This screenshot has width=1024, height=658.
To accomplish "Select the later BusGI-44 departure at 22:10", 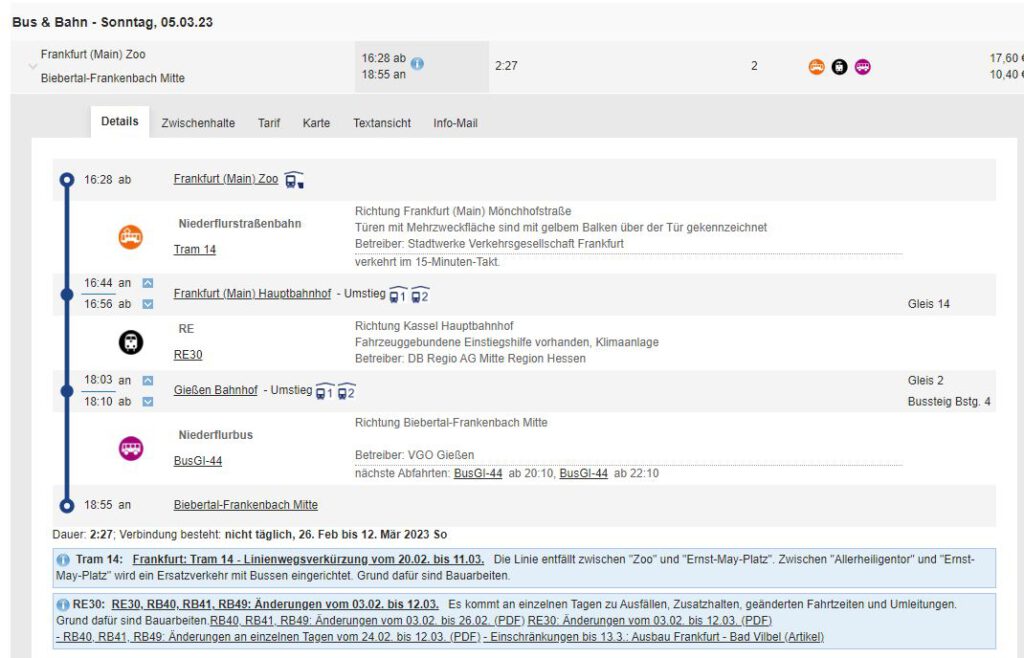I will (x=583, y=473).
